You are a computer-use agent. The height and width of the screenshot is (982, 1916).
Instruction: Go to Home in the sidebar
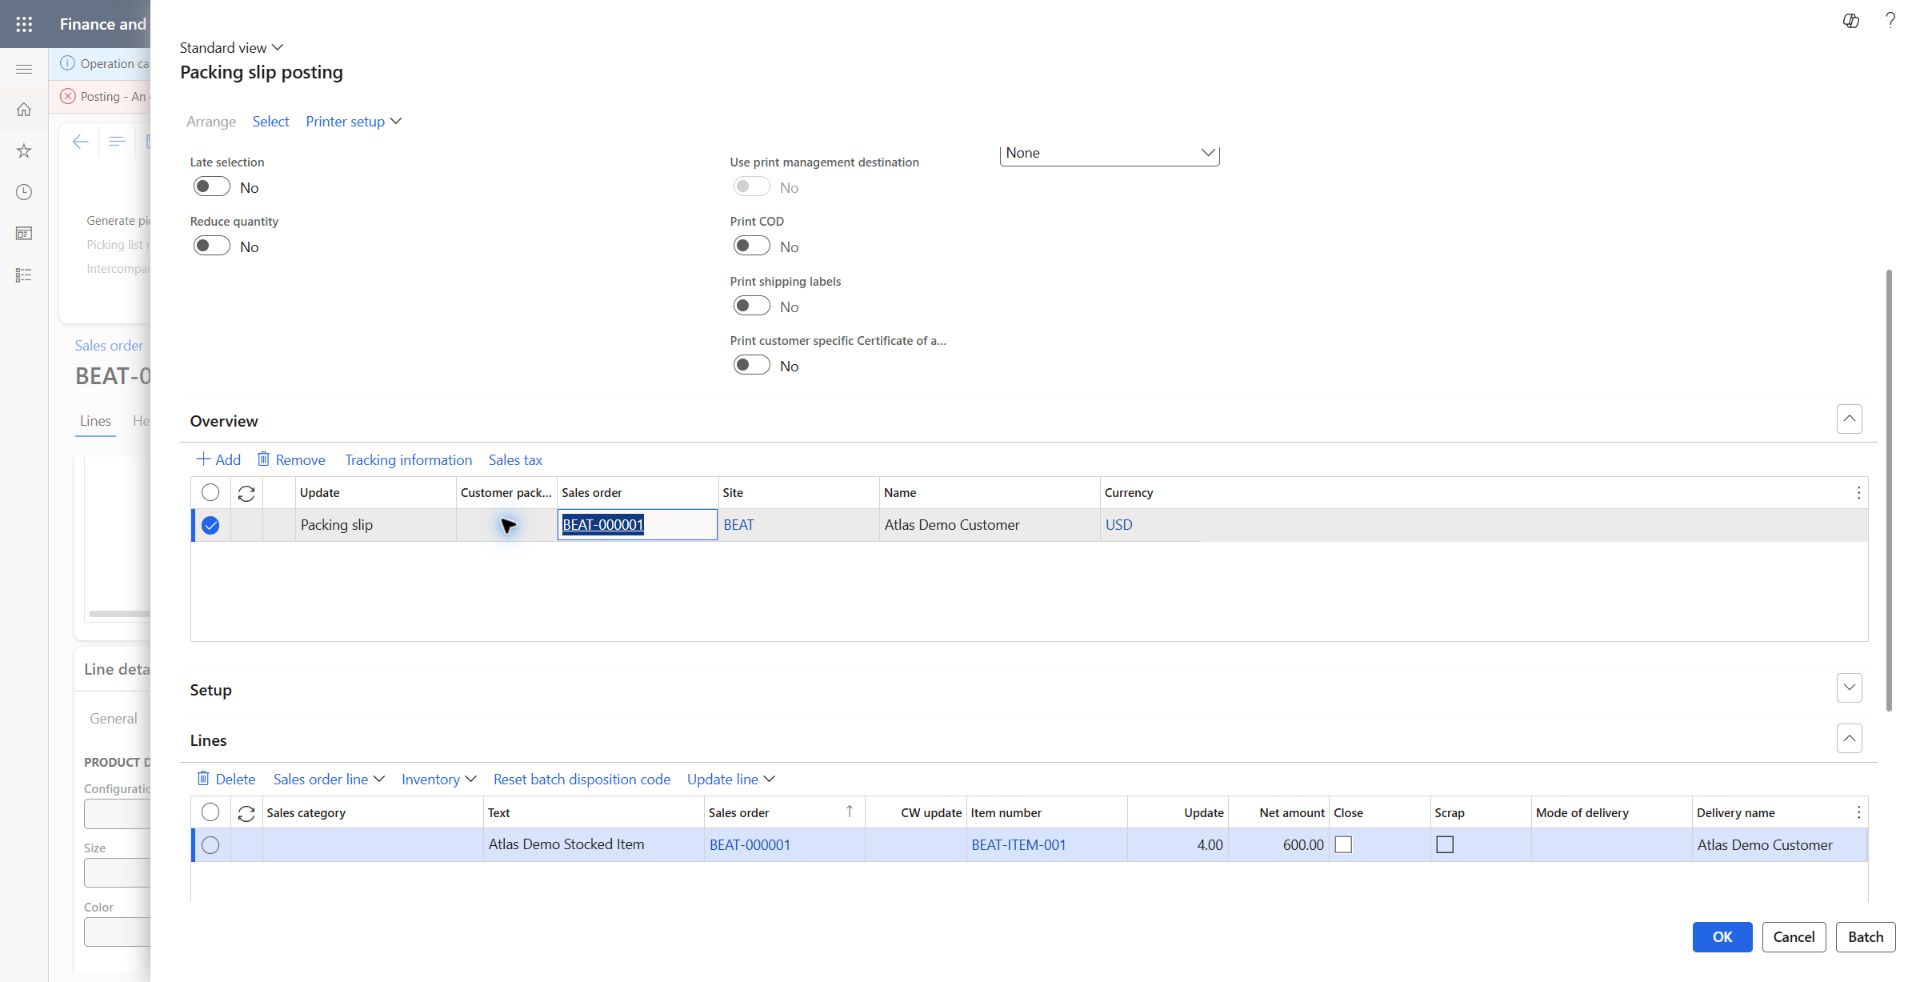click(x=24, y=109)
